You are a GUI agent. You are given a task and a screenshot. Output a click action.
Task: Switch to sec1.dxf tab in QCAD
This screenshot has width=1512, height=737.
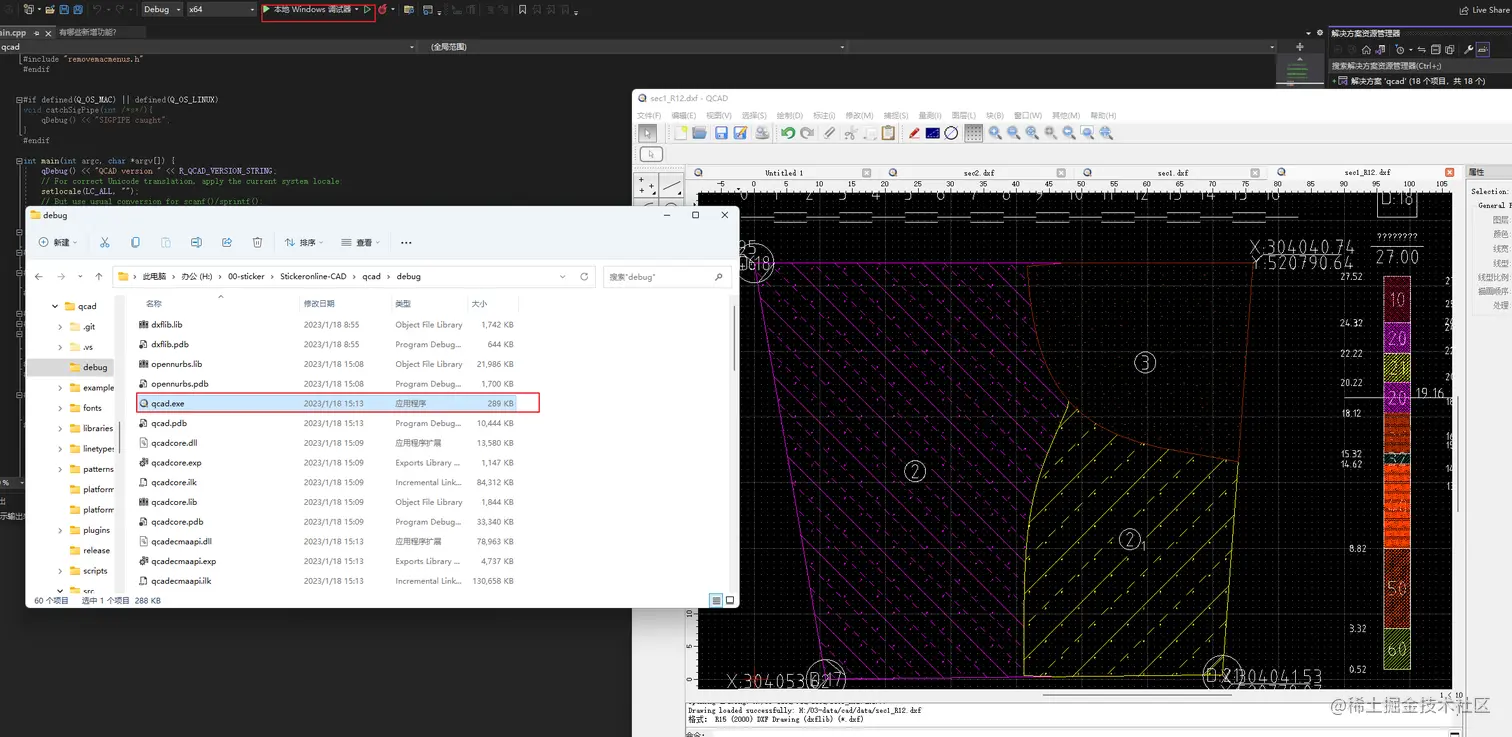coord(1173,173)
